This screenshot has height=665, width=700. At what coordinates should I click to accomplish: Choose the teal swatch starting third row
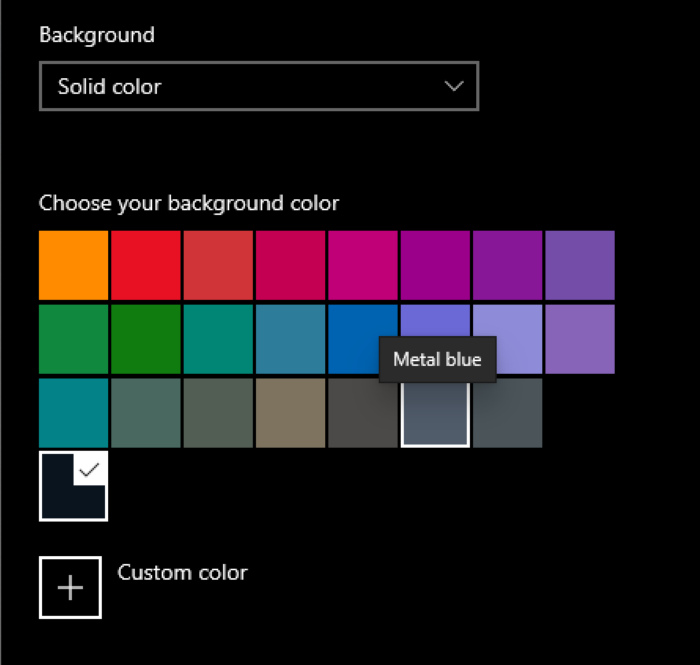pos(73,413)
